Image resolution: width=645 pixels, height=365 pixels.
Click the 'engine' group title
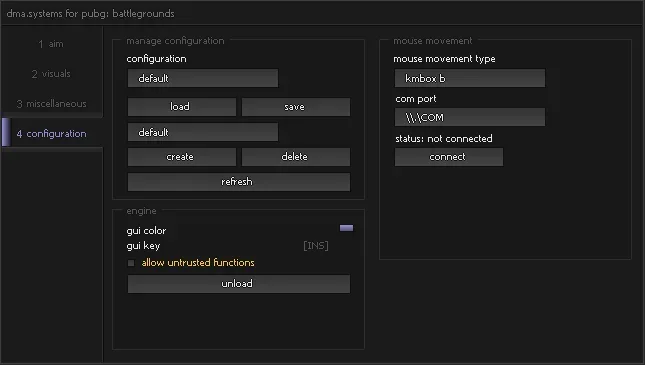(142, 211)
